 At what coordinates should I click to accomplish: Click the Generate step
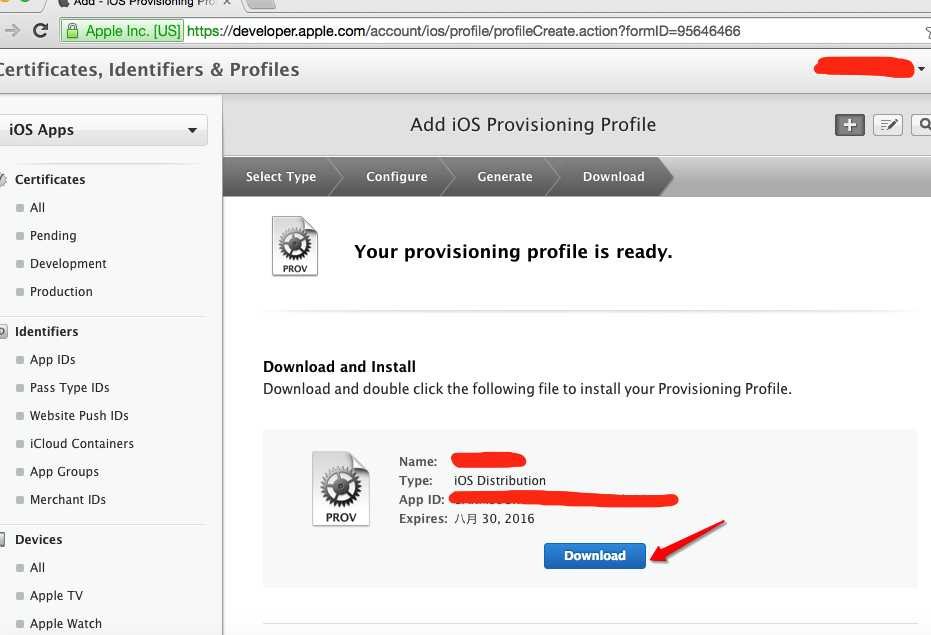click(505, 177)
